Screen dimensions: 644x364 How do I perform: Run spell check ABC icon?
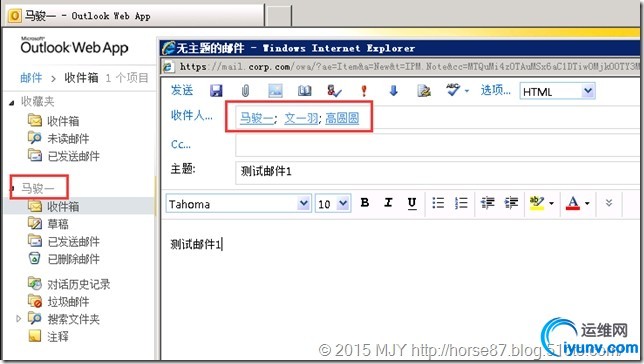point(453,90)
